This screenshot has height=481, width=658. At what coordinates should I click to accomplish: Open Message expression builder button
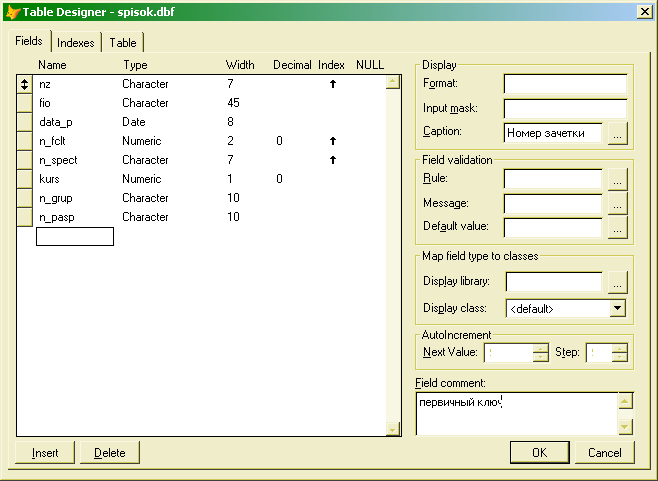[617, 203]
